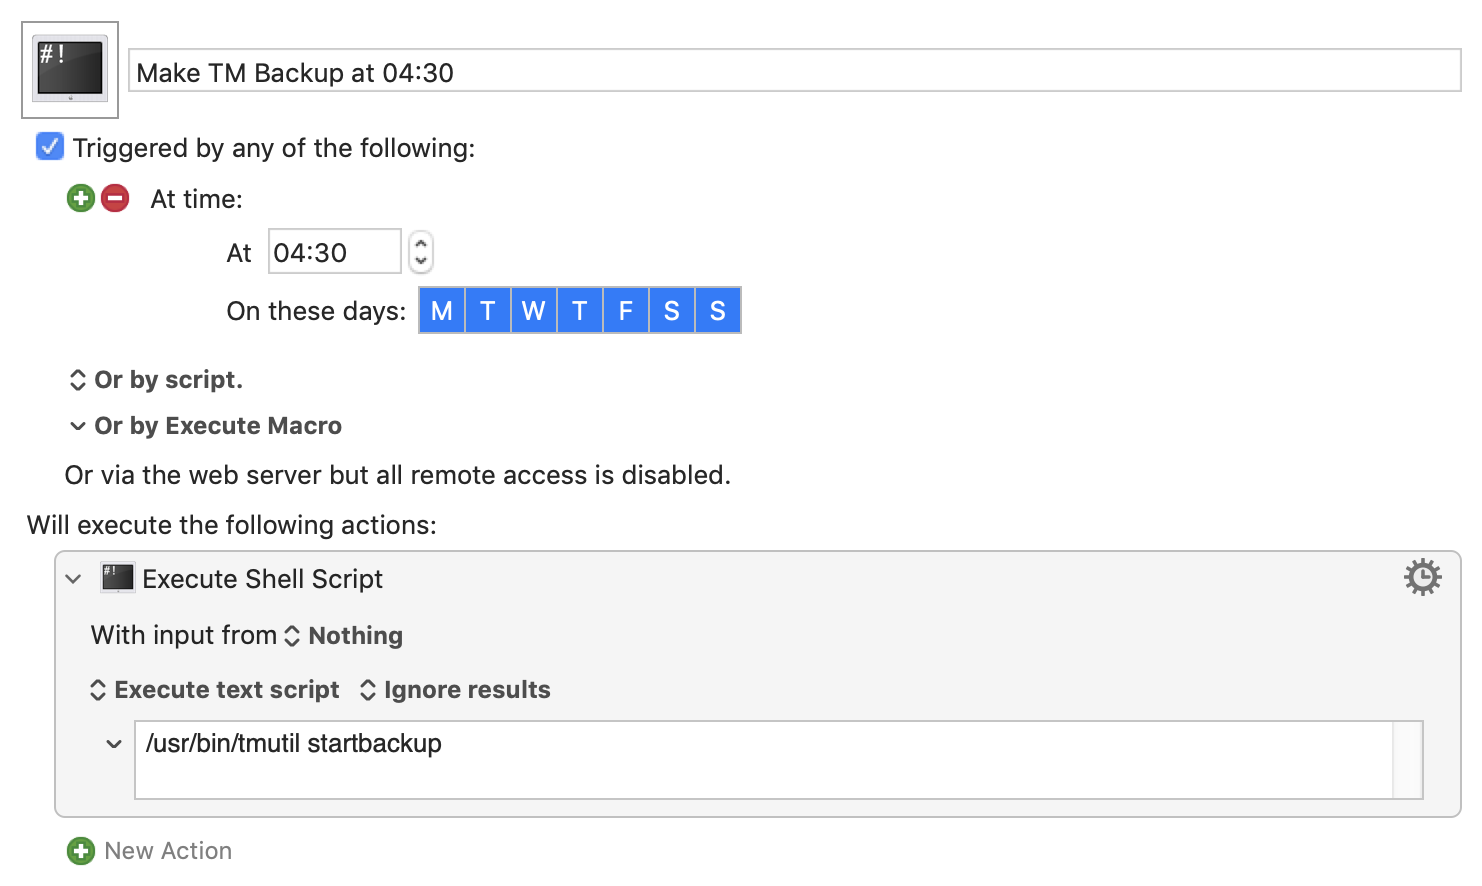
Task: Open the Execute Shell Script gear menu
Action: [1422, 577]
